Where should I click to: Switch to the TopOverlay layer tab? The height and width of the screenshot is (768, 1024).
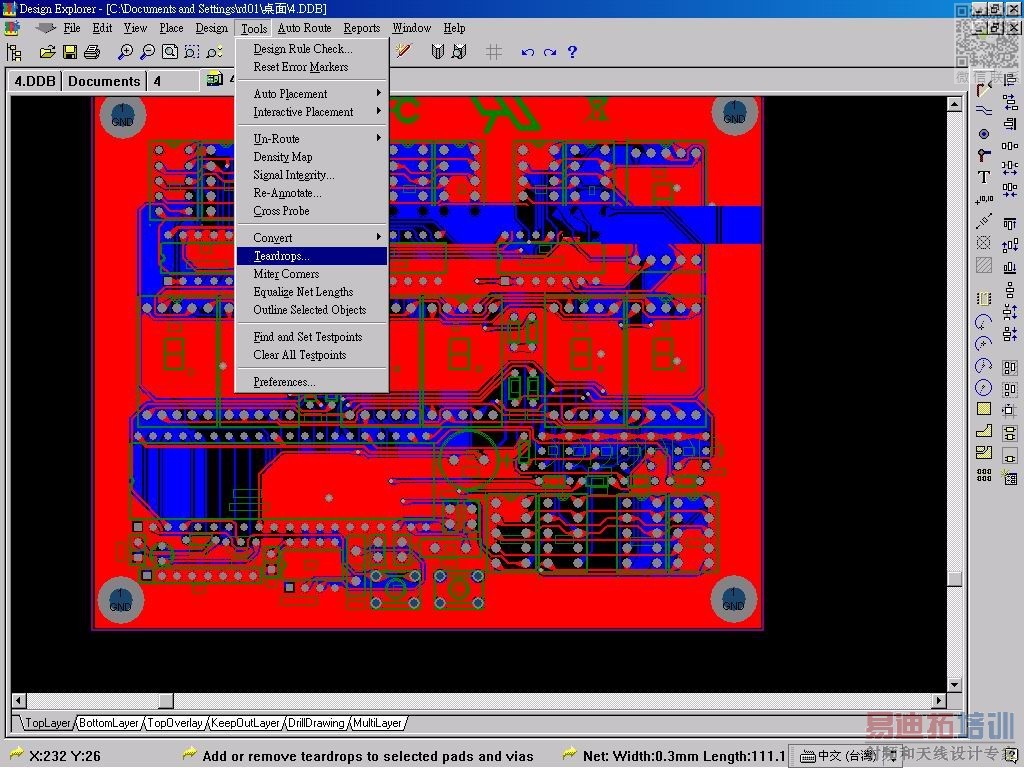click(175, 723)
